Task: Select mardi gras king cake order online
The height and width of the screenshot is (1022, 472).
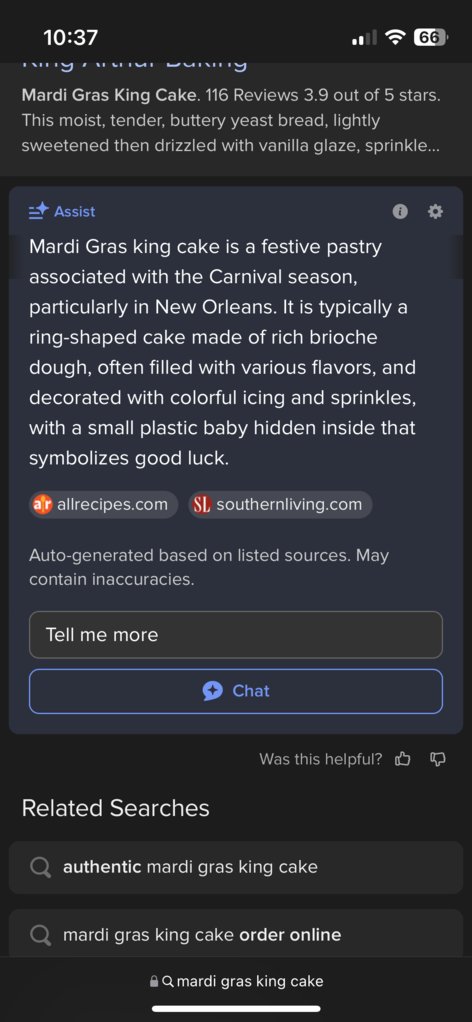Action: click(236, 933)
